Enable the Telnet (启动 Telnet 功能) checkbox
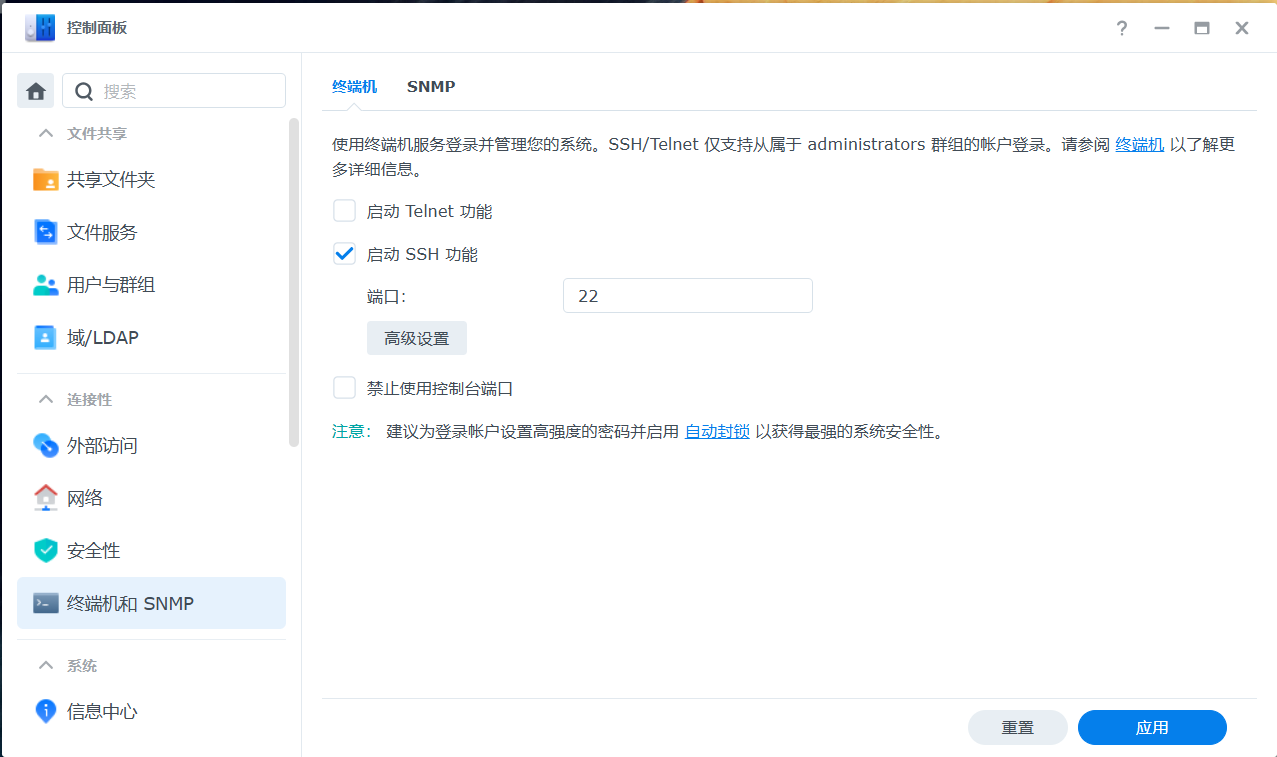This screenshot has width=1277, height=757. (345, 211)
